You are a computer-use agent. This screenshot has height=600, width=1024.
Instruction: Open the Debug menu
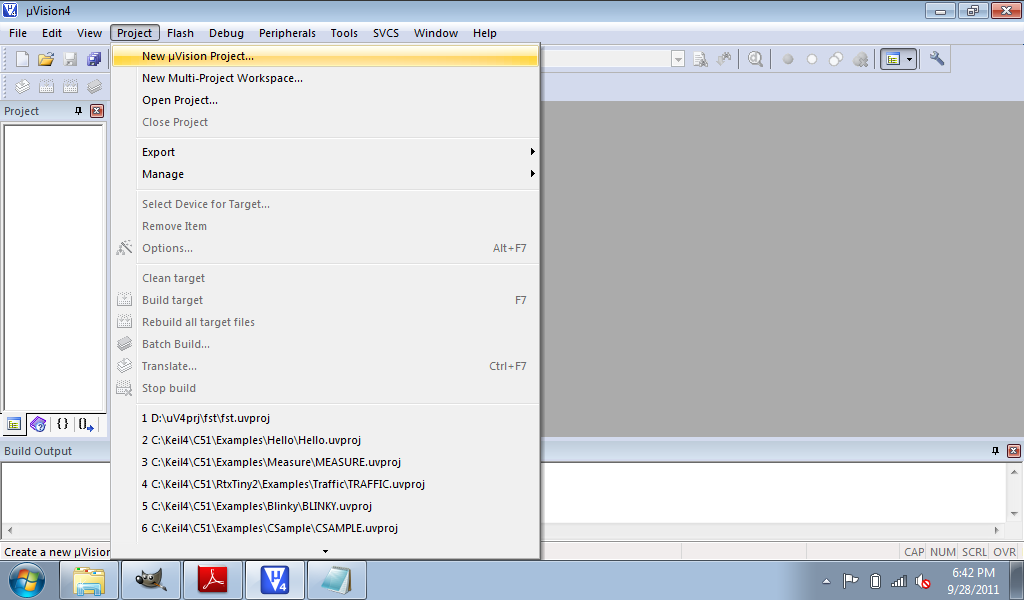pyautogui.click(x=227, y=33)
